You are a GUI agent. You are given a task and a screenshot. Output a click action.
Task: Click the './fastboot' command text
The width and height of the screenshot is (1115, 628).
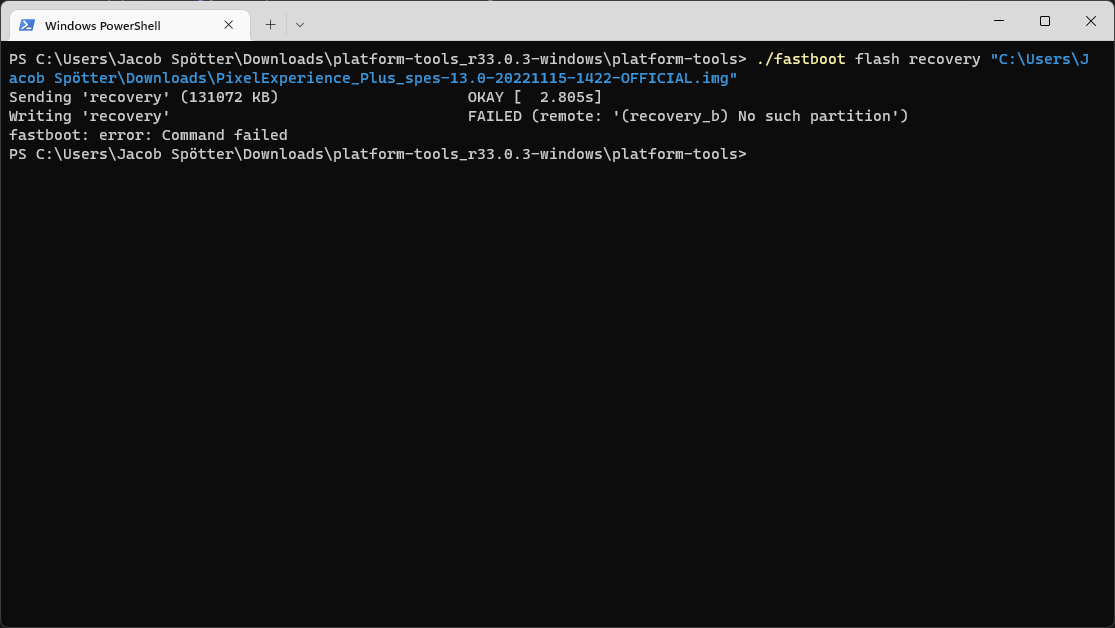coord(801,59)
